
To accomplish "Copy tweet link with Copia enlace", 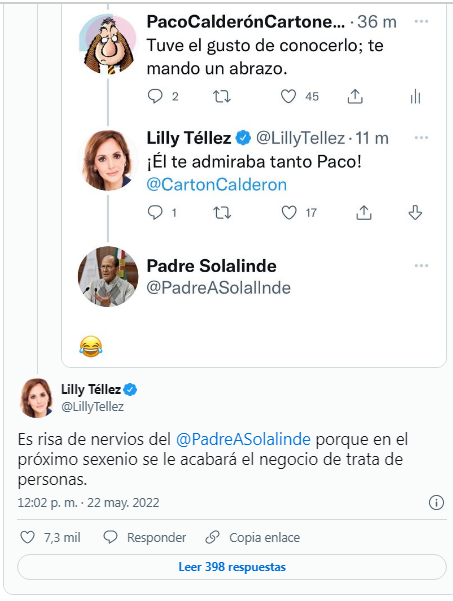I will (x=253, y=537).
